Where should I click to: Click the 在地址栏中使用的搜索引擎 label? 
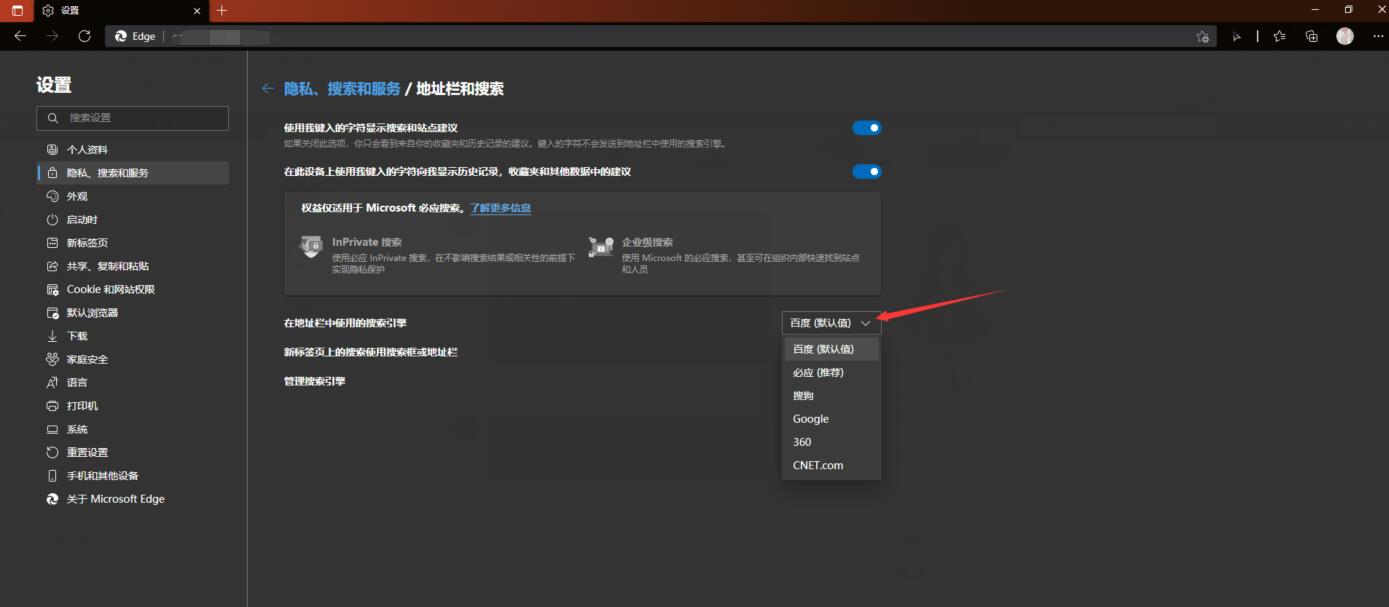(x=345, y=323)
